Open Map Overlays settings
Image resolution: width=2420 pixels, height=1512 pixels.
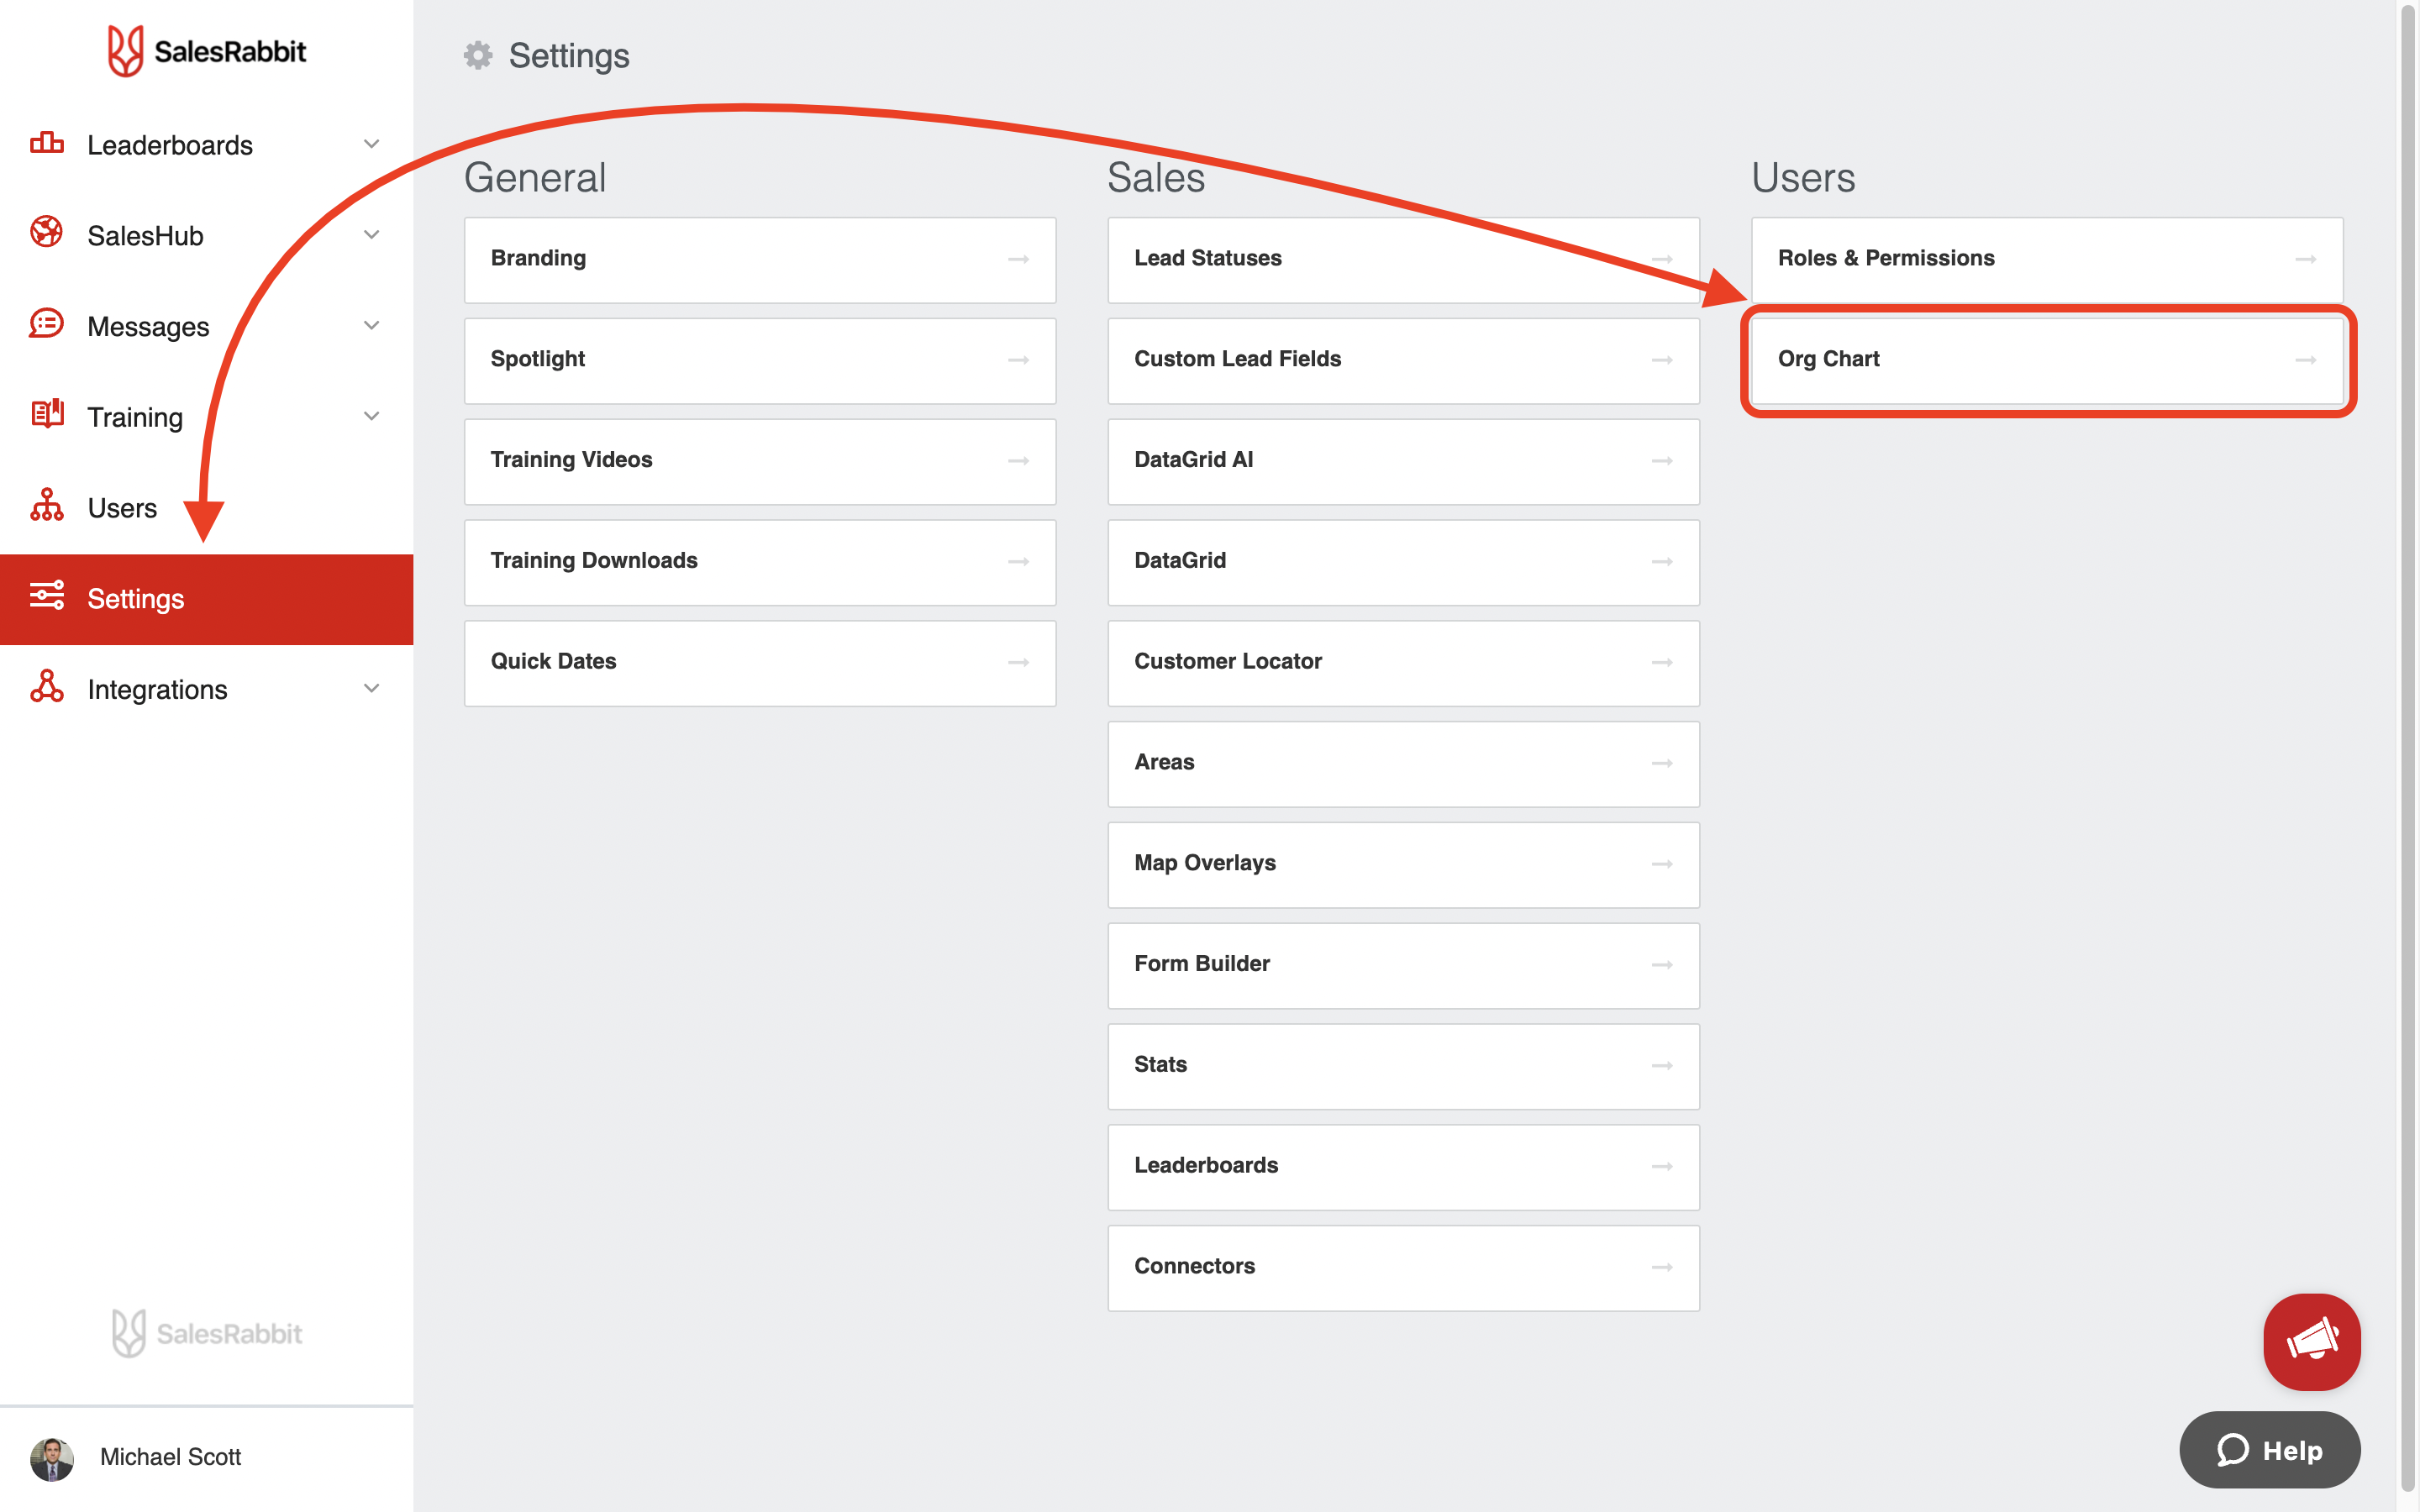point(1403,864)
